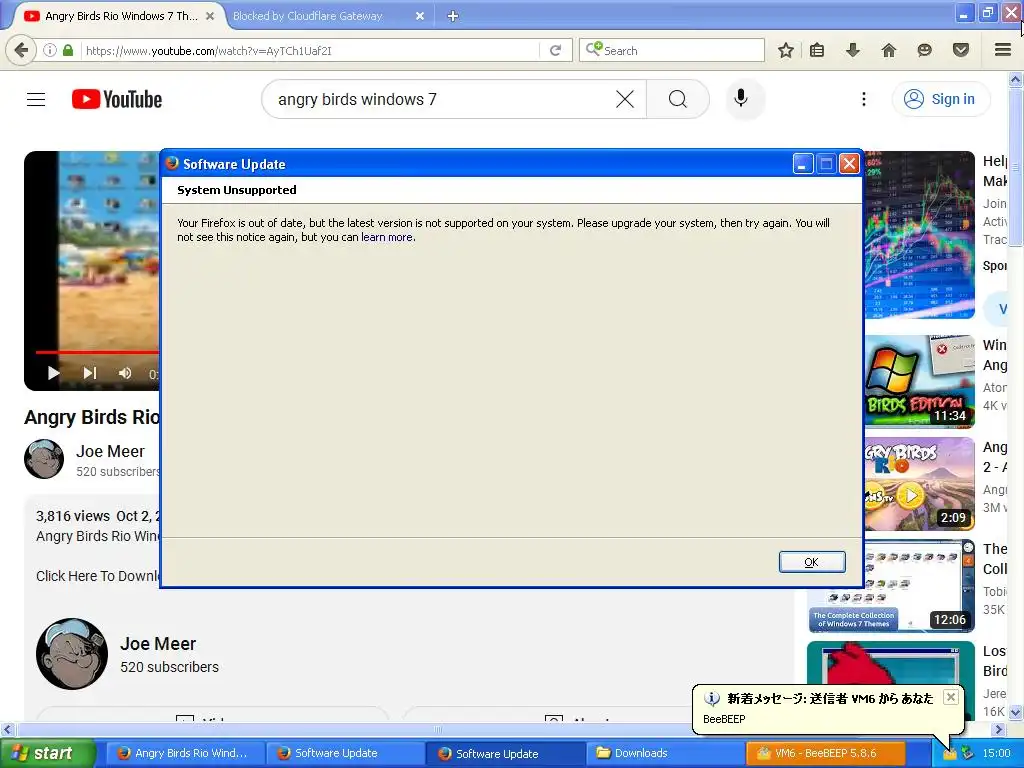This screenshot has width=1024, height=768.
Task: Open stock chart sponsored thumbnail
Action: [x=920, y=235]
